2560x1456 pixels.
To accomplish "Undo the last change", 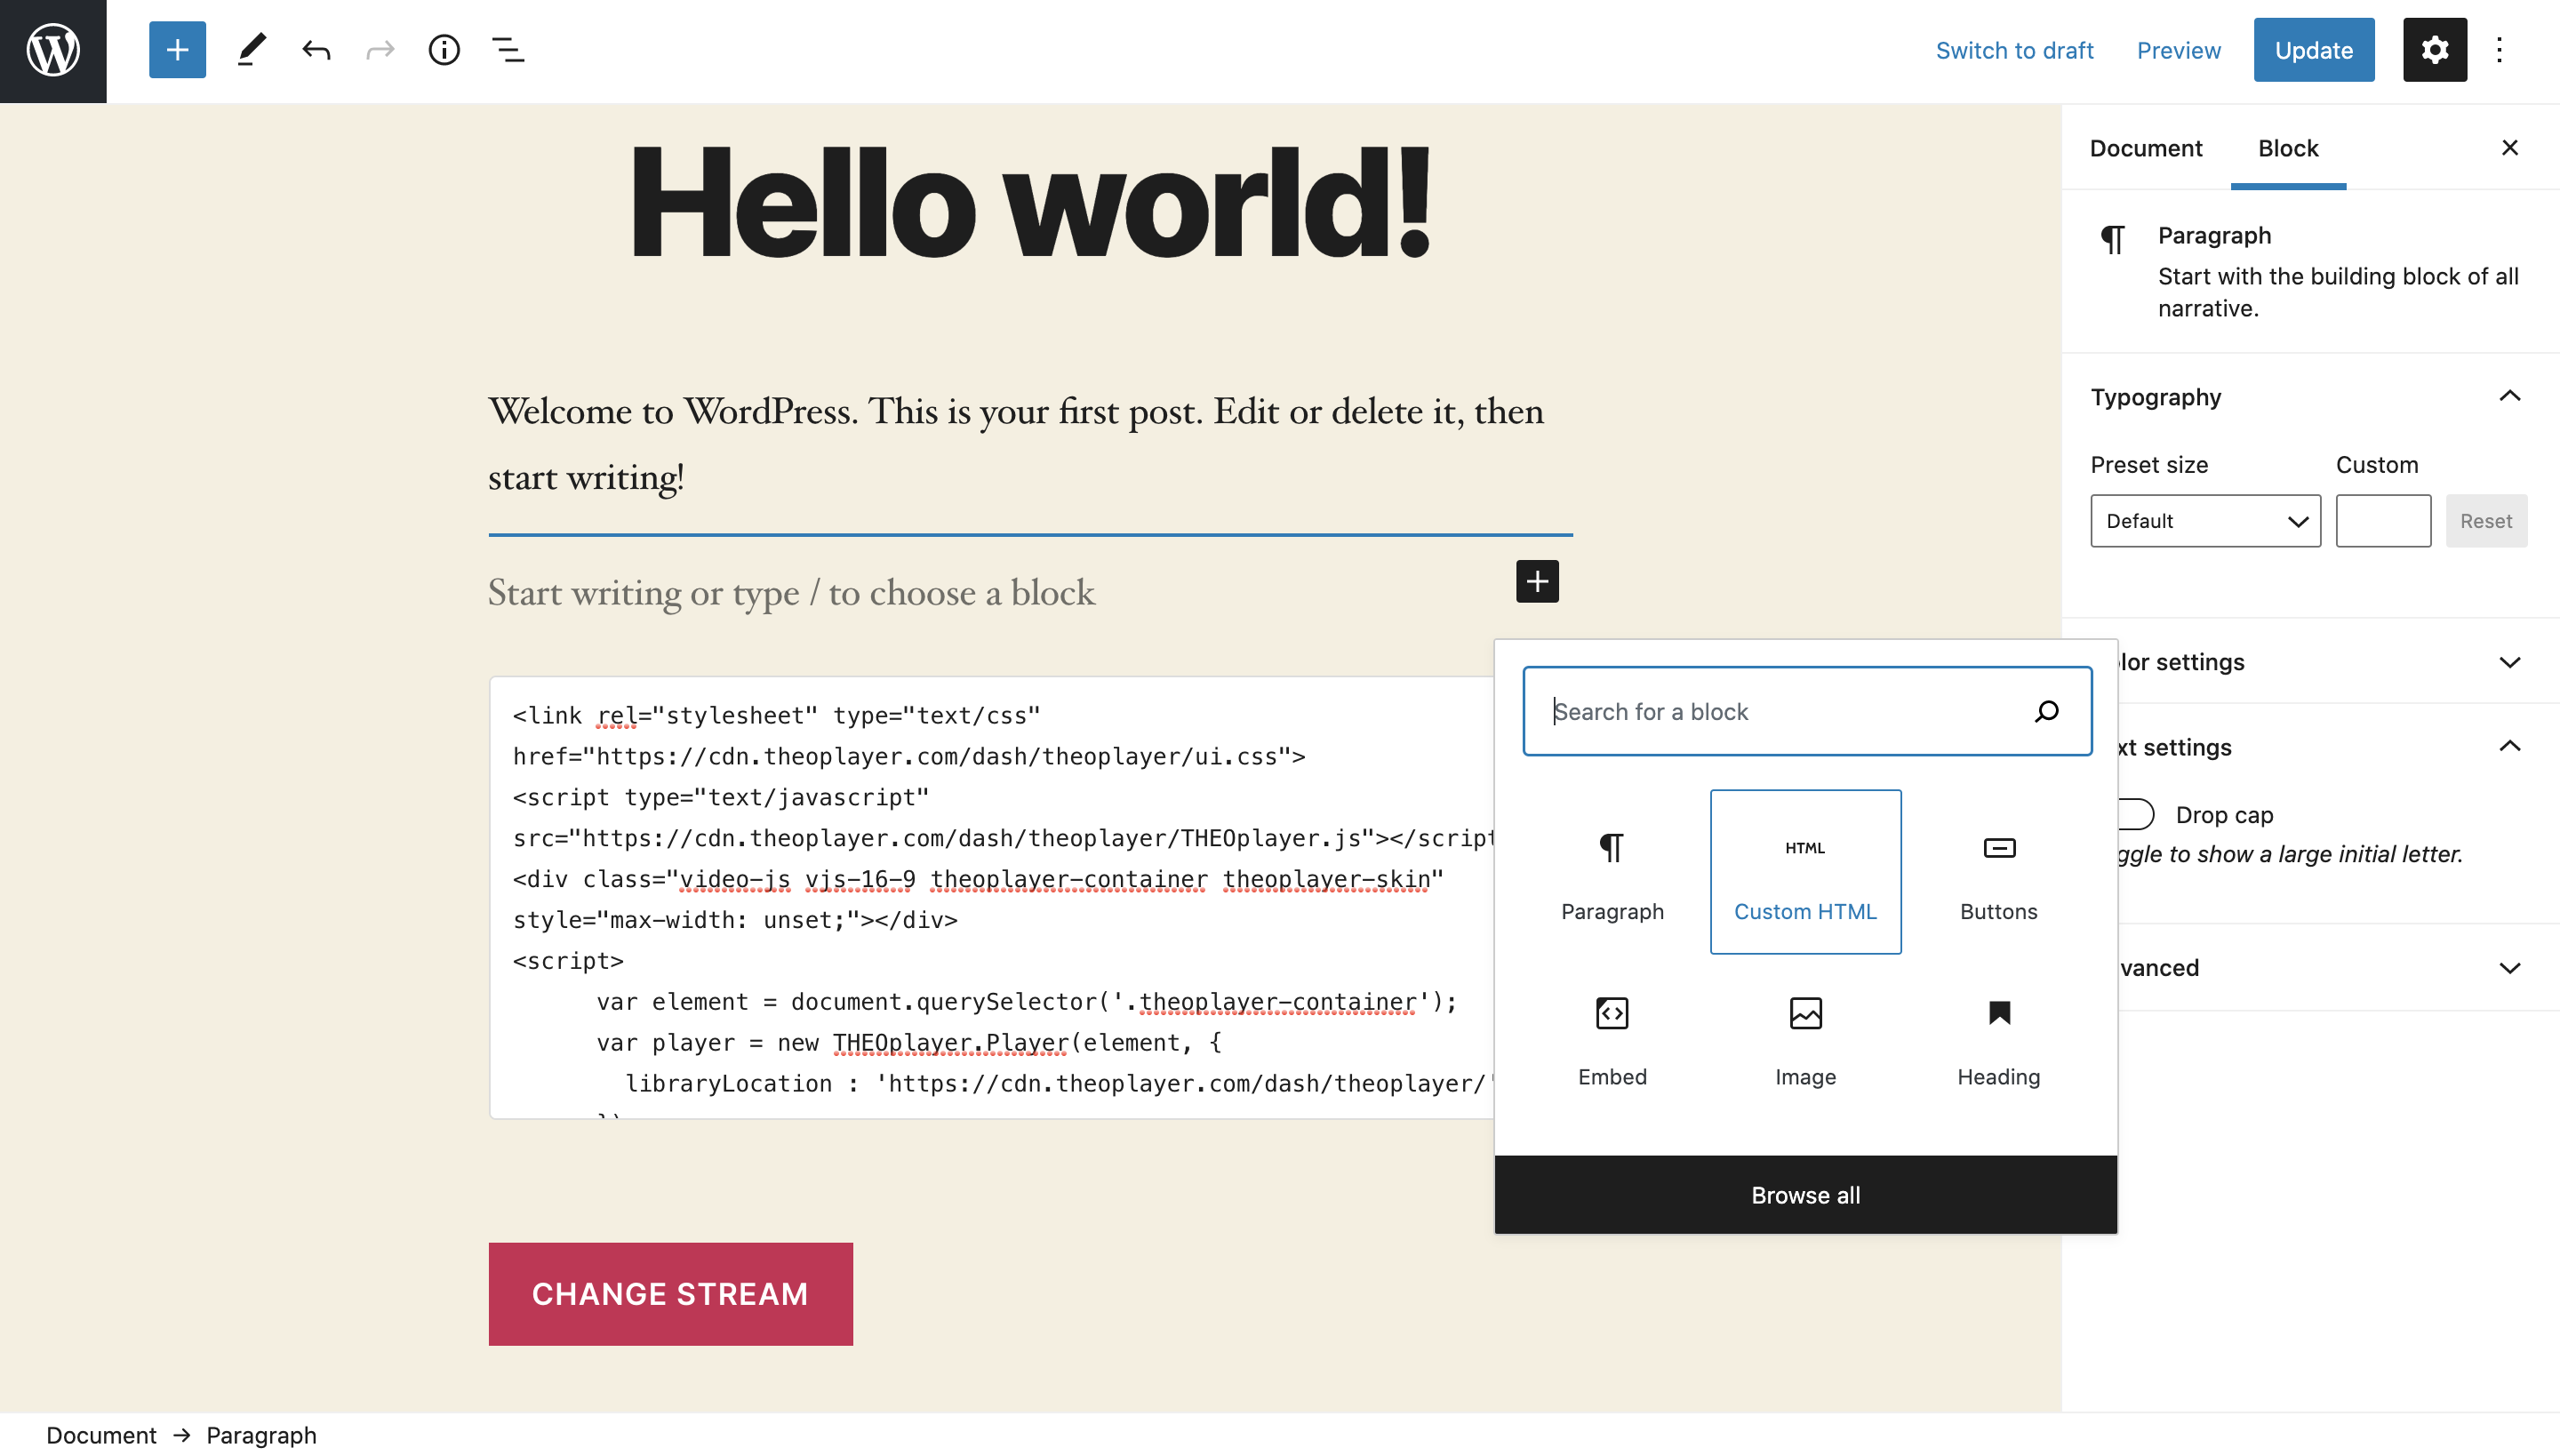I will click(316, 50).
